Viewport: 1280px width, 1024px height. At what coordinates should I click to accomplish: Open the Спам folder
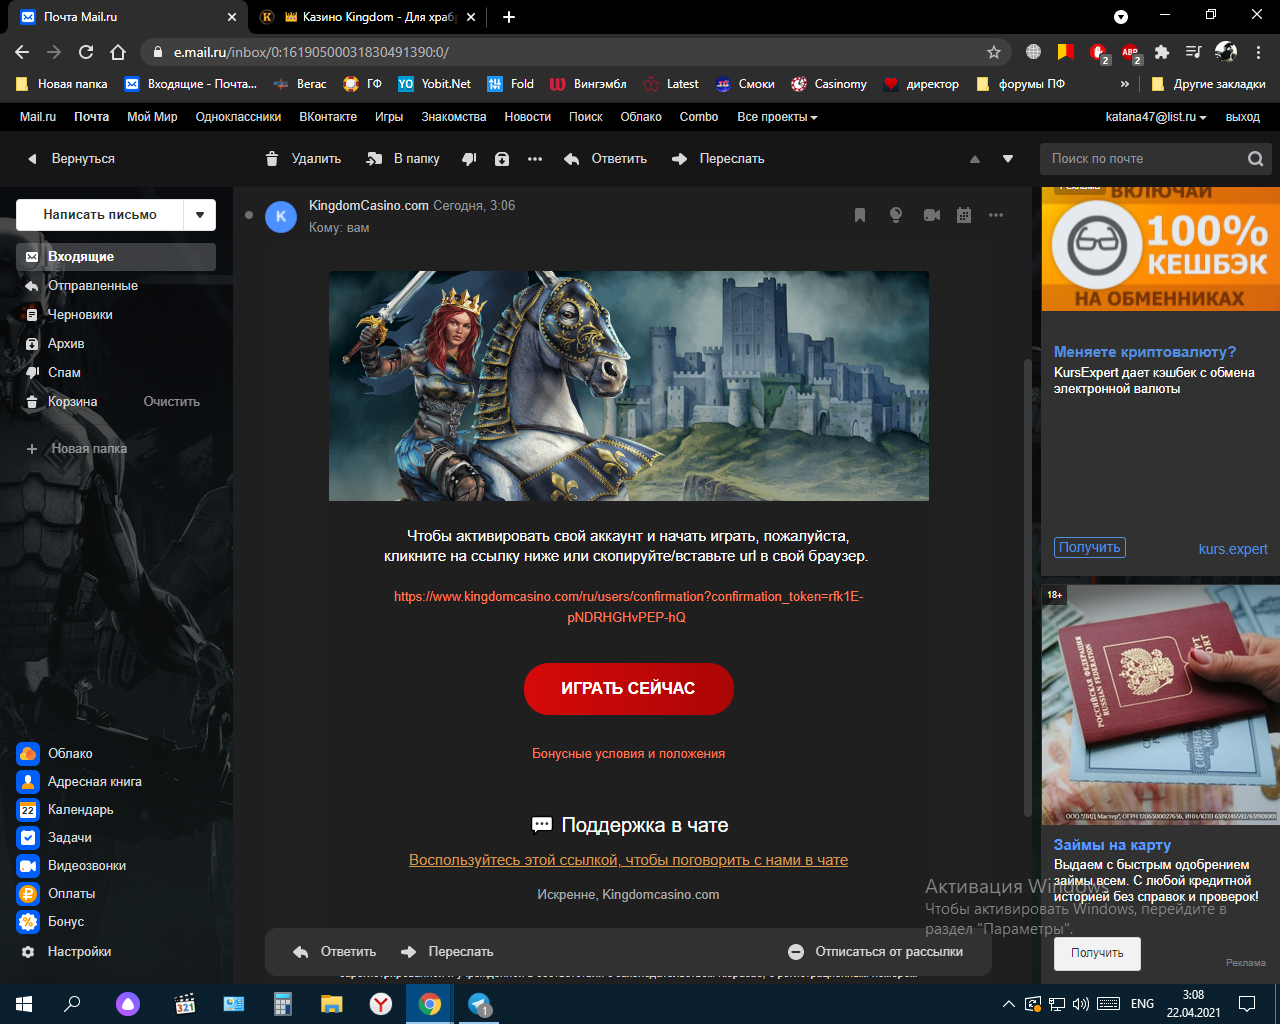(x=54, y=373)
